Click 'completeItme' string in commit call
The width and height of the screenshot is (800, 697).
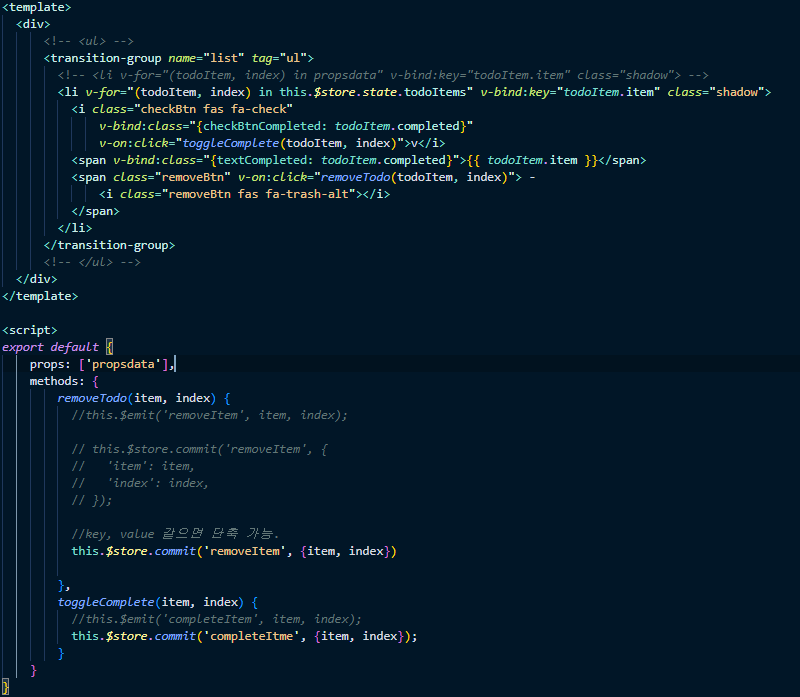(251, 636)
